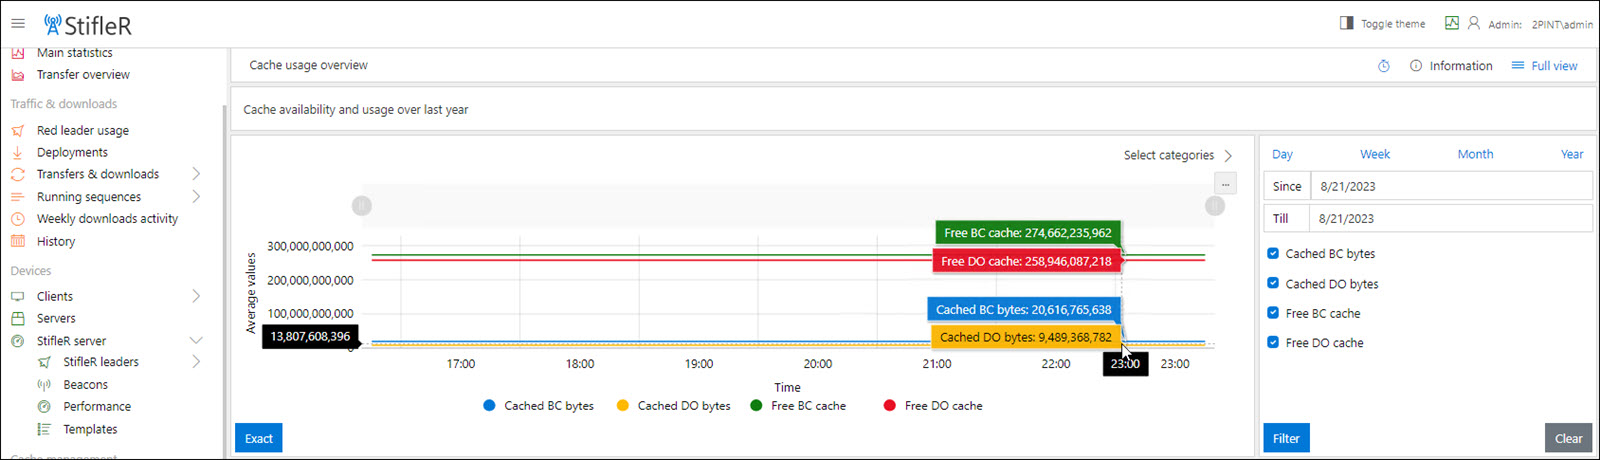Click the Exact button below chart

[258, 438]
